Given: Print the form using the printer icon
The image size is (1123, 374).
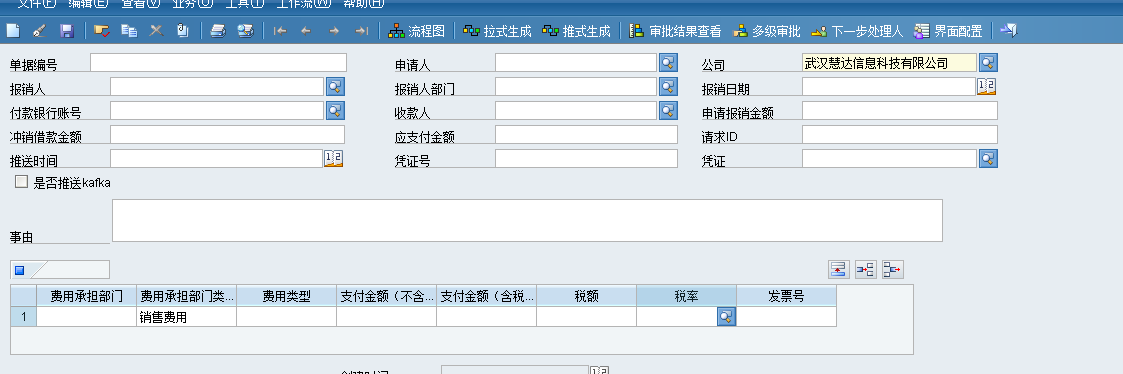Looking at the screenshot, I should click(x=218, y=31).
